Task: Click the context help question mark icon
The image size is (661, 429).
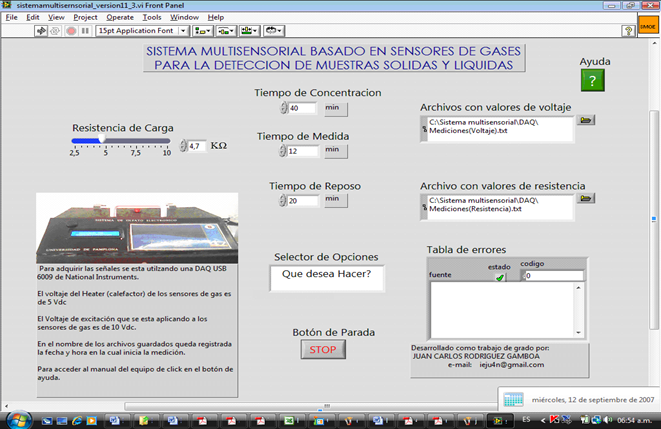Action: (628, 31)
